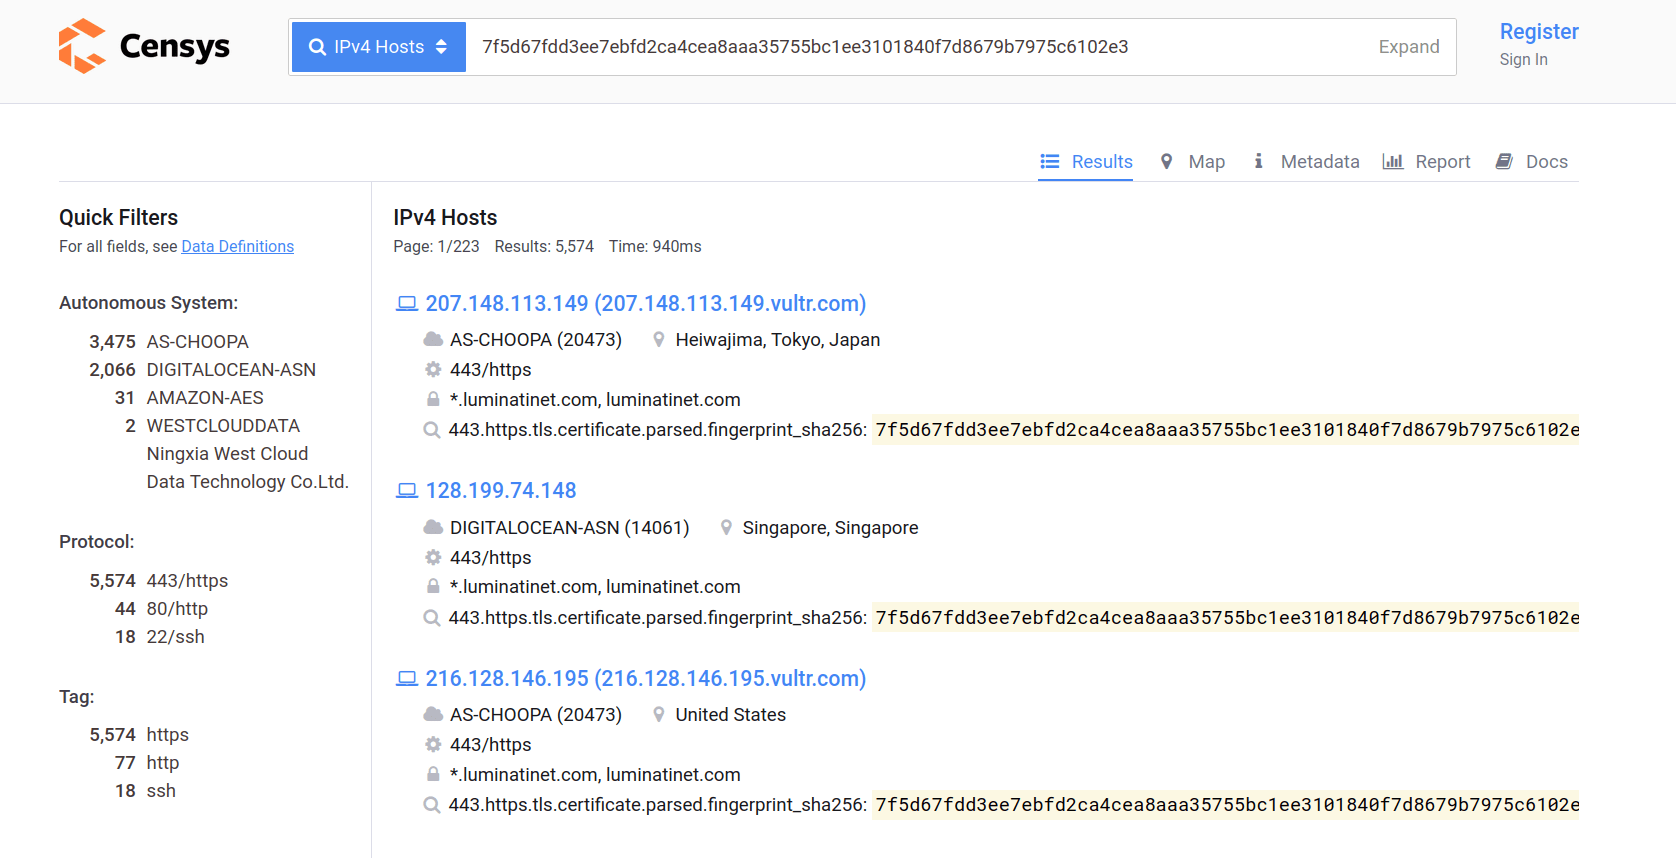Click the location pin beside Heiwajima, Tokyo, Japan

pos(659,340)
